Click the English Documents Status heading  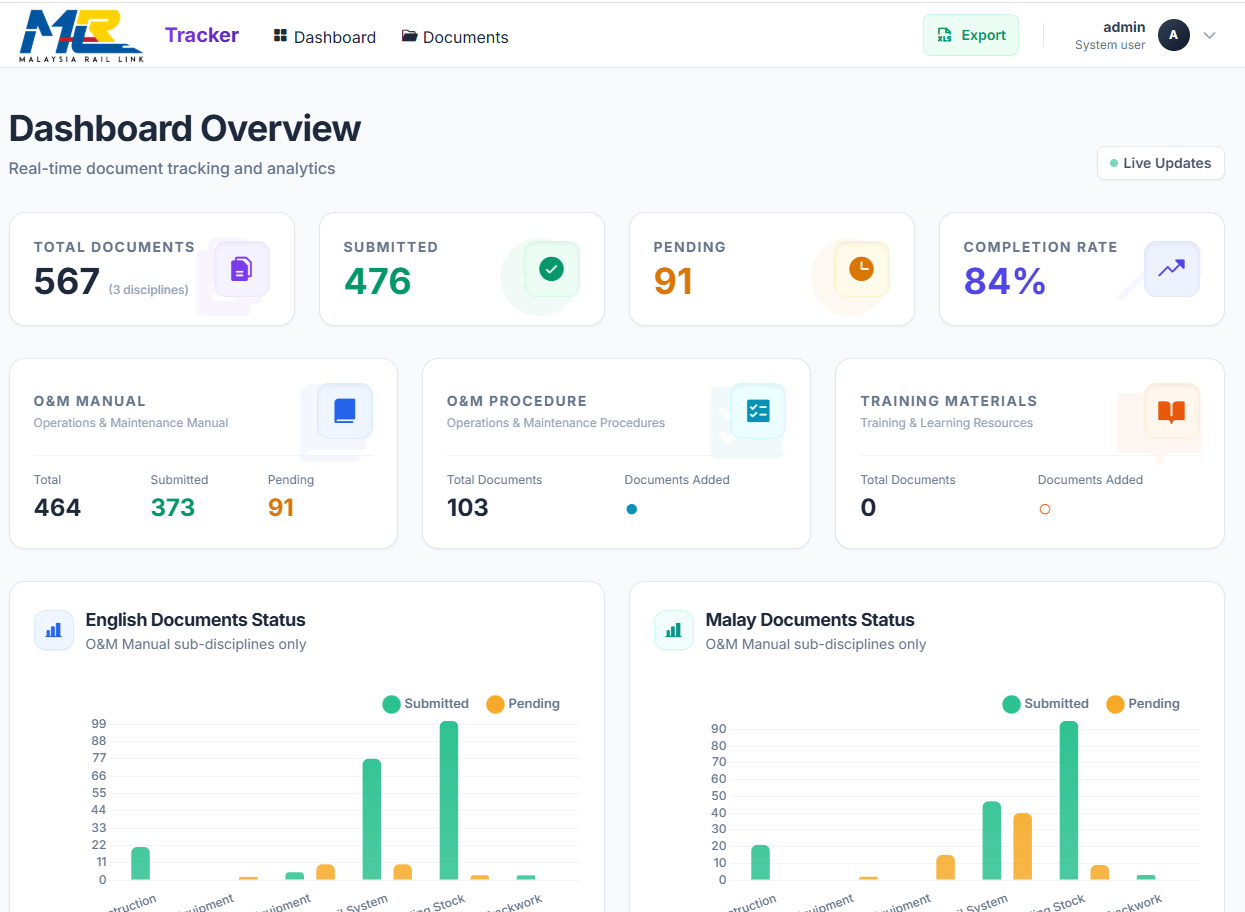pos(196,620)
